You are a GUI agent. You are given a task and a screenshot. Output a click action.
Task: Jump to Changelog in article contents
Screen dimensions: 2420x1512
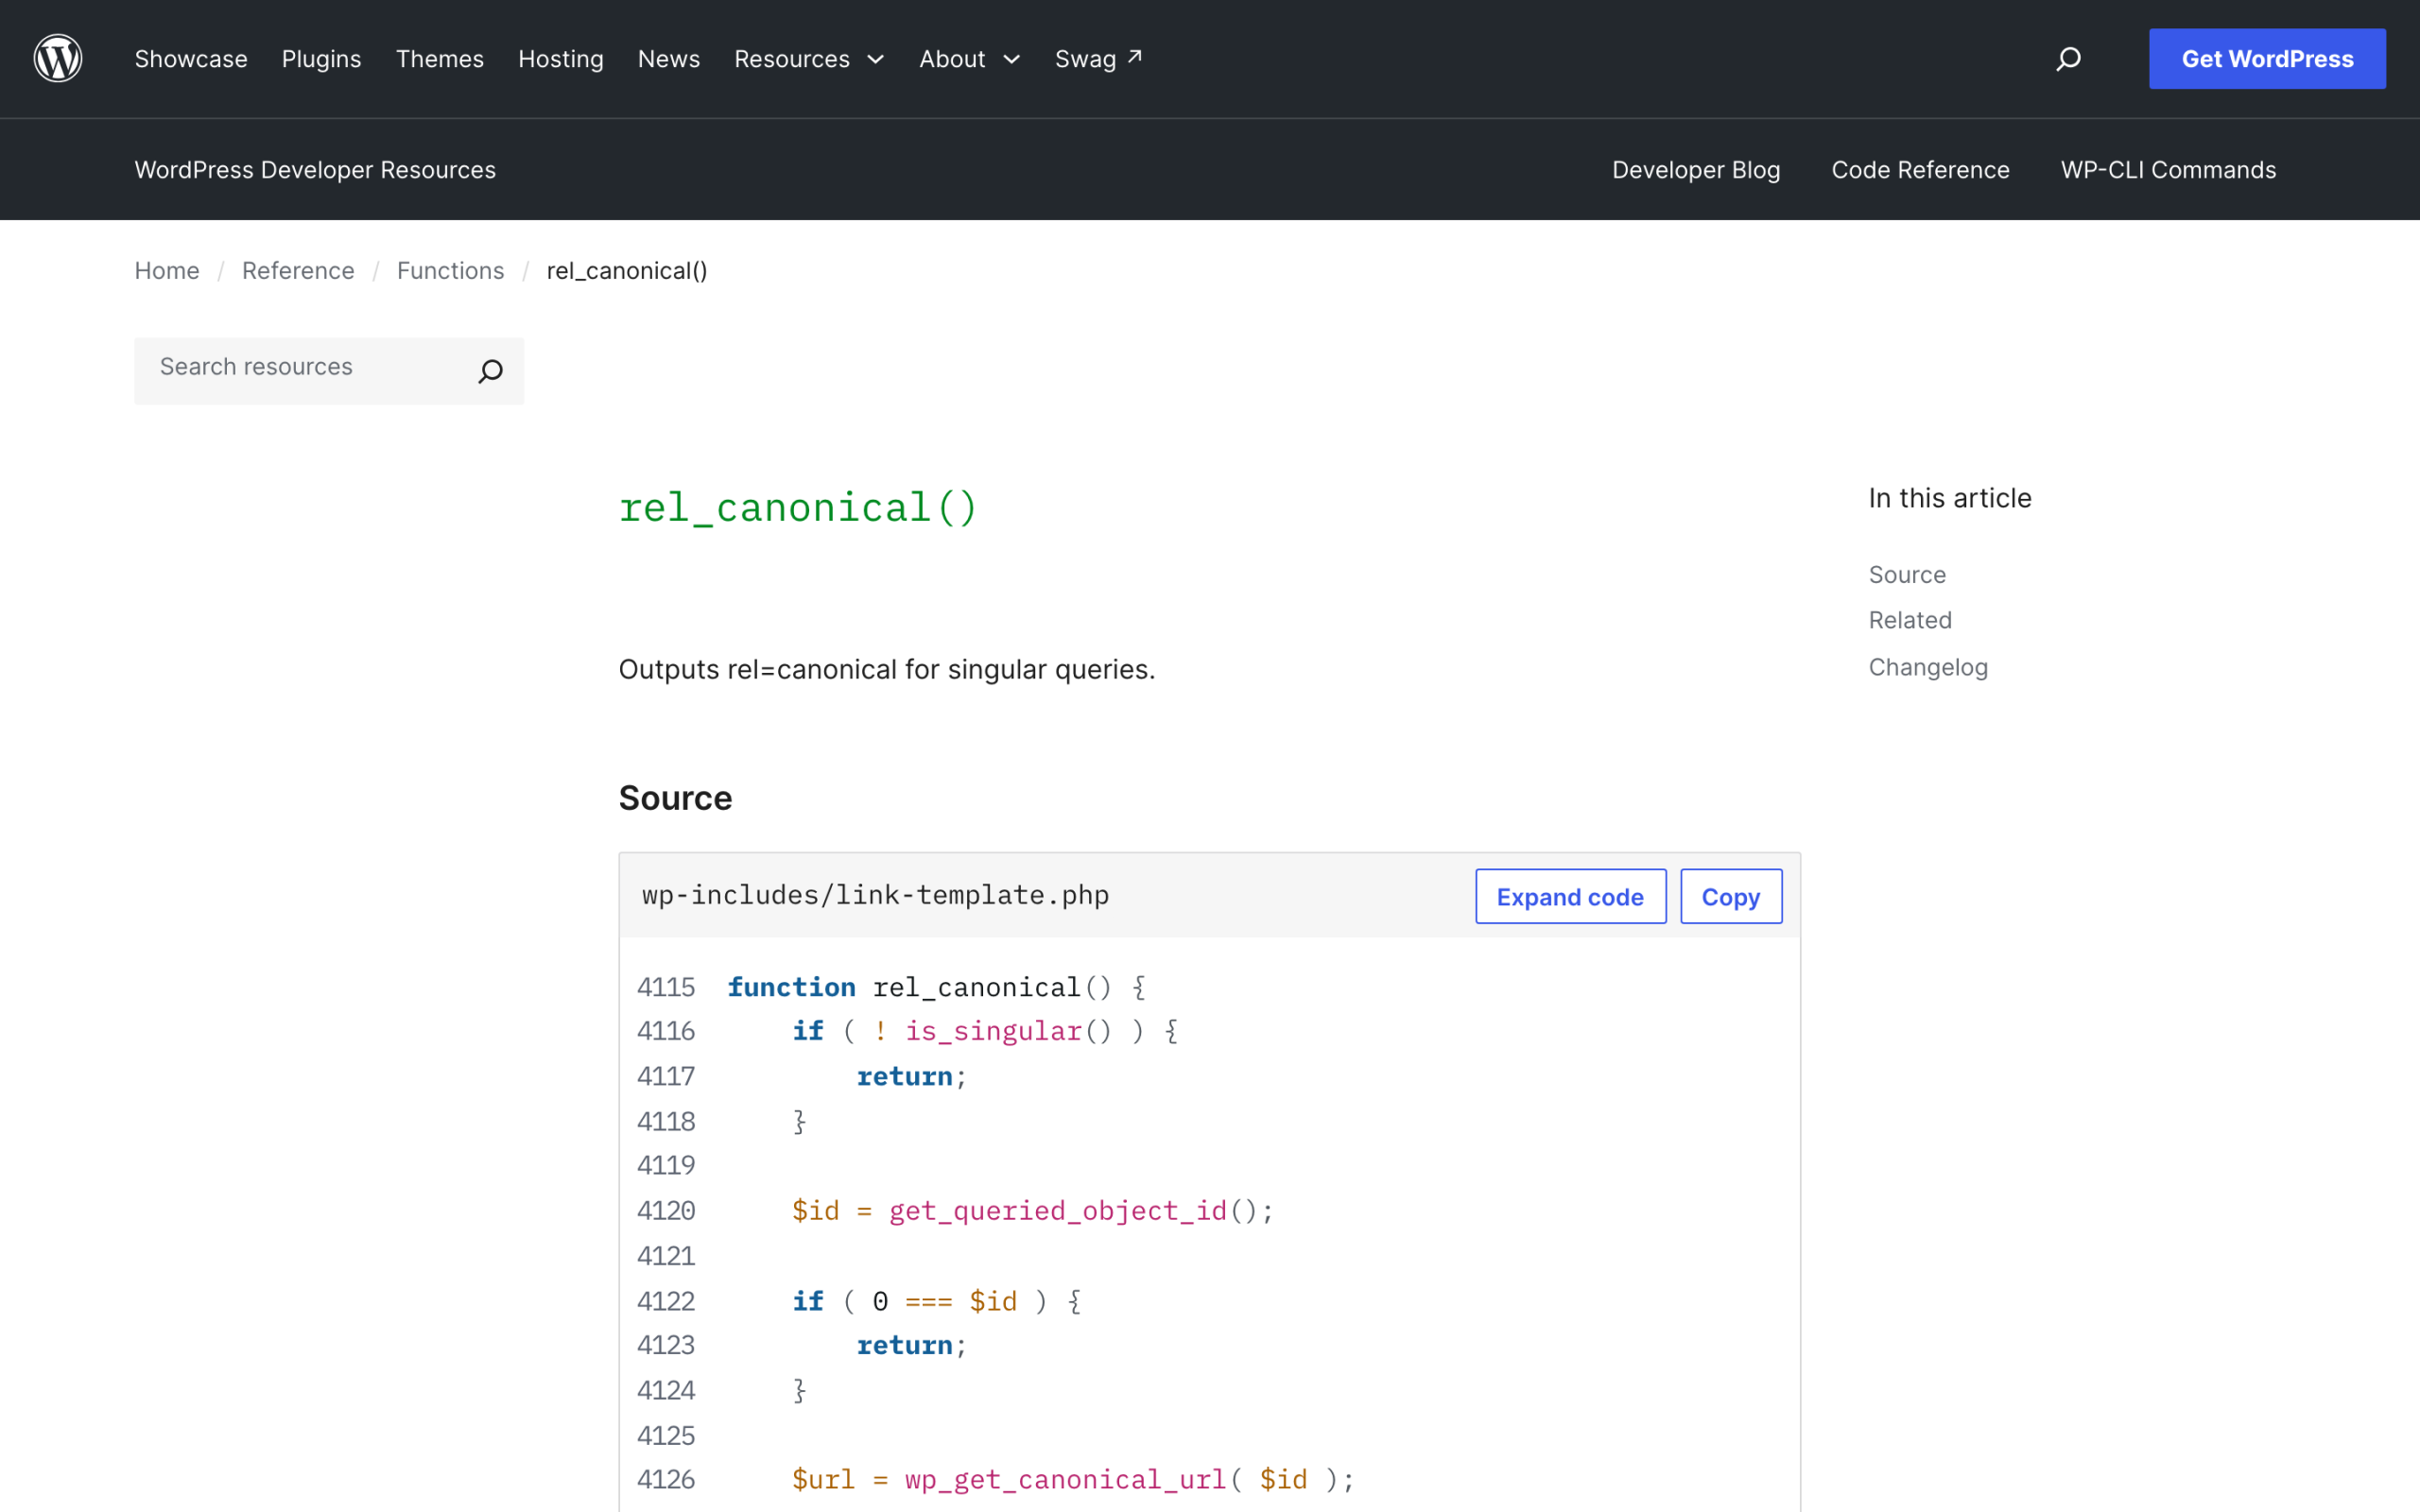pyautogui.click(x=1928, y=667)
